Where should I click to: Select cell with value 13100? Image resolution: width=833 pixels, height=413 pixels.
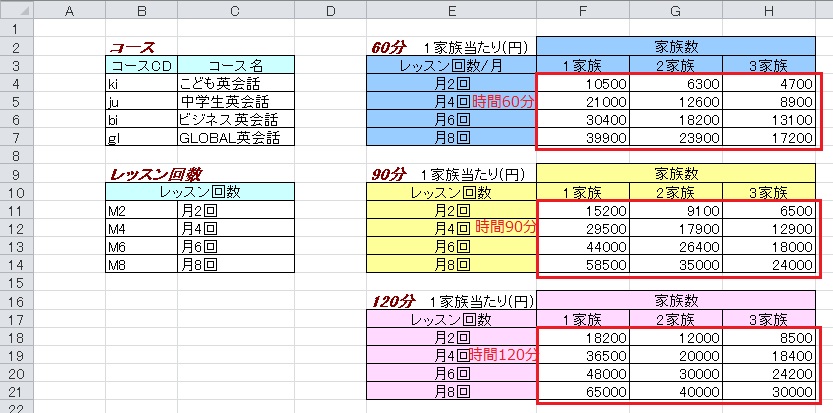click(x=769, y=119)
